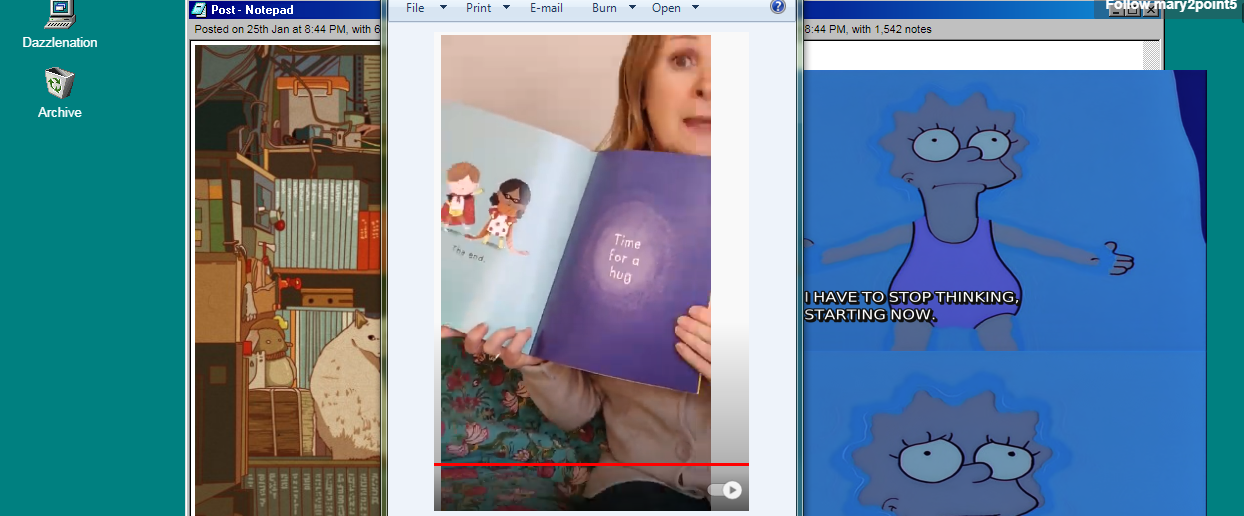Screen dimensions: 1244x516
Task: Click the blue help question mark icon
Action: click(778, 7)
